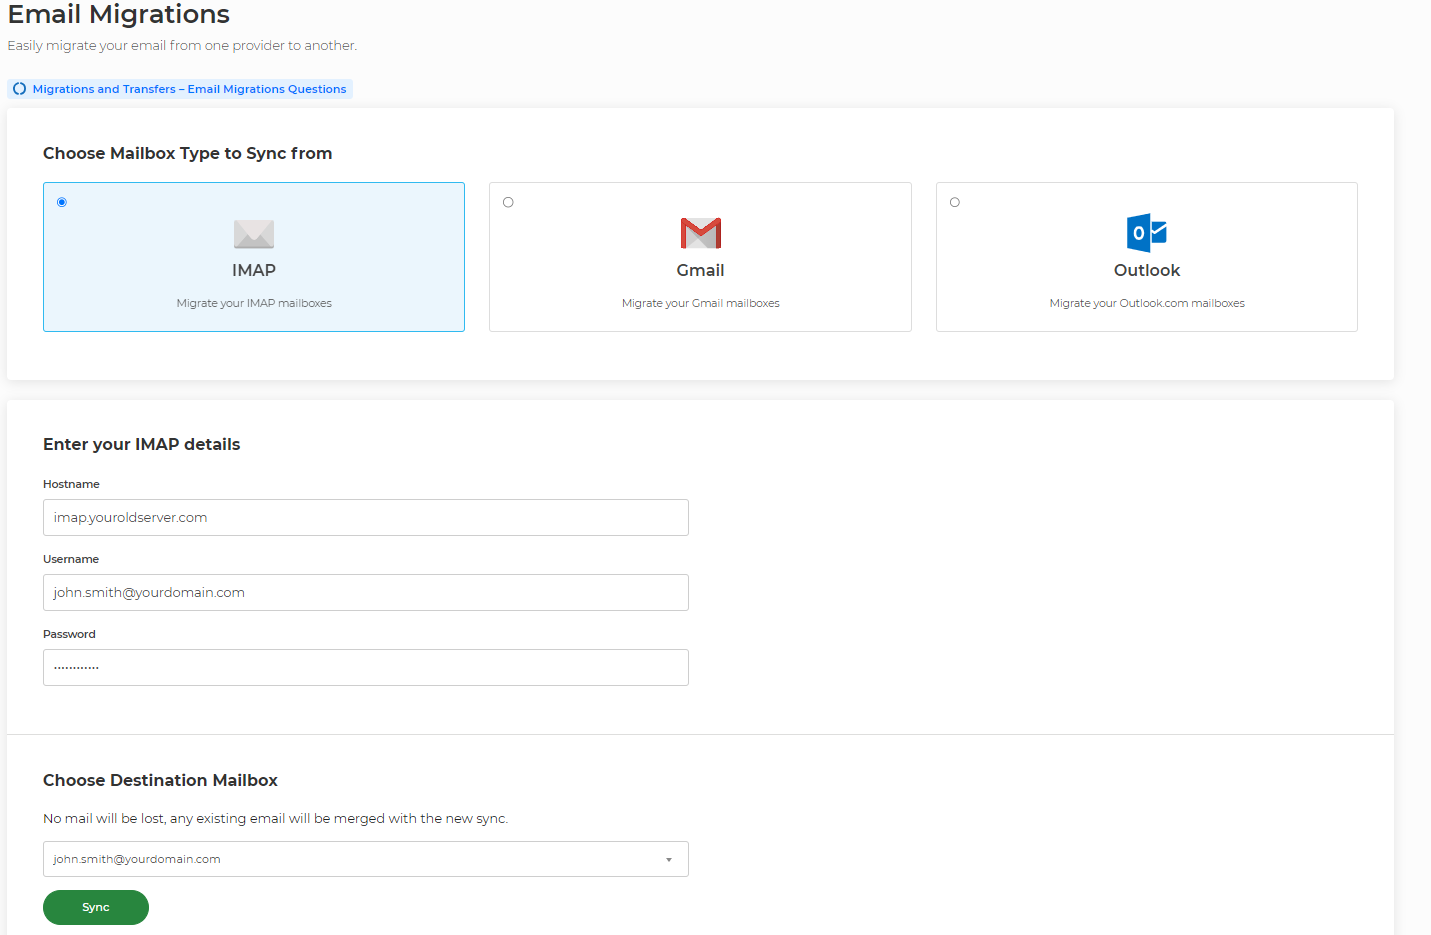Screen dimensions: 1431x935
Task: Click the Password input field
Action: (x=365, y=668)
